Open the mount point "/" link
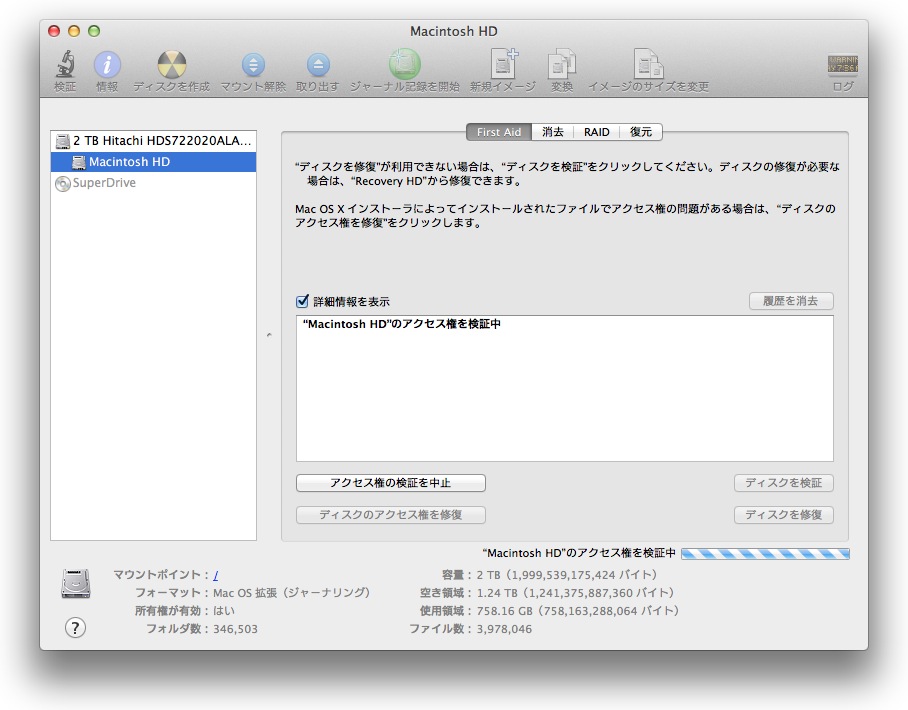Viewport: 908px width, 710px height. tap(216, 575)
